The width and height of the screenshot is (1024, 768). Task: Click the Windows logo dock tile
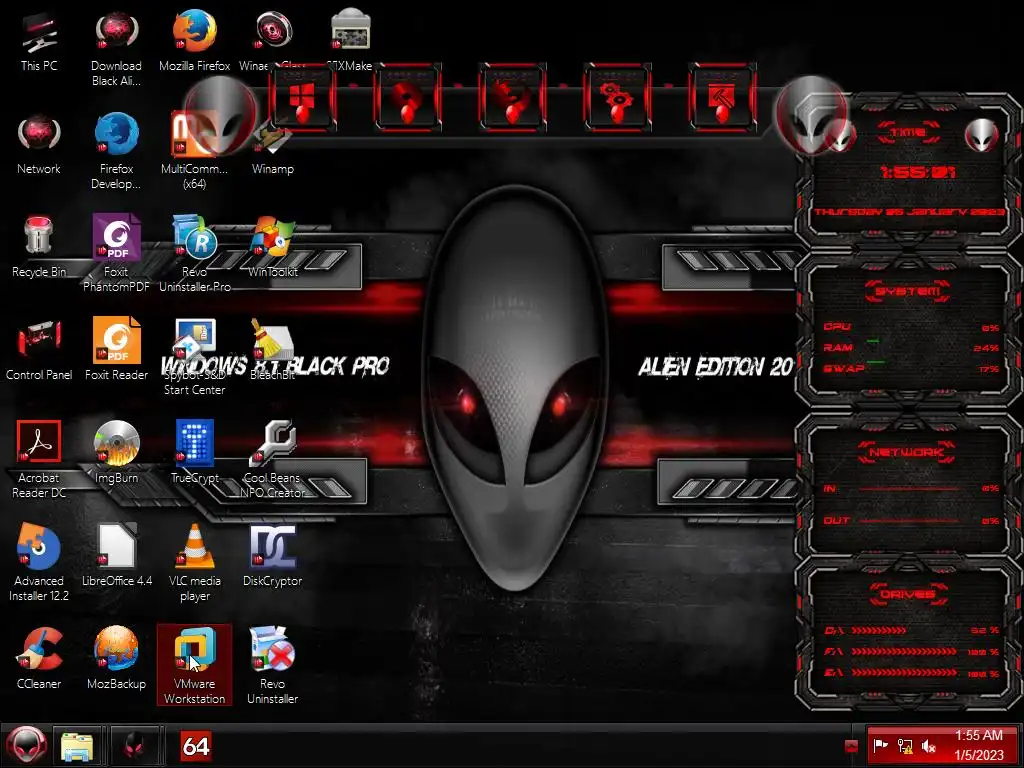302,98
